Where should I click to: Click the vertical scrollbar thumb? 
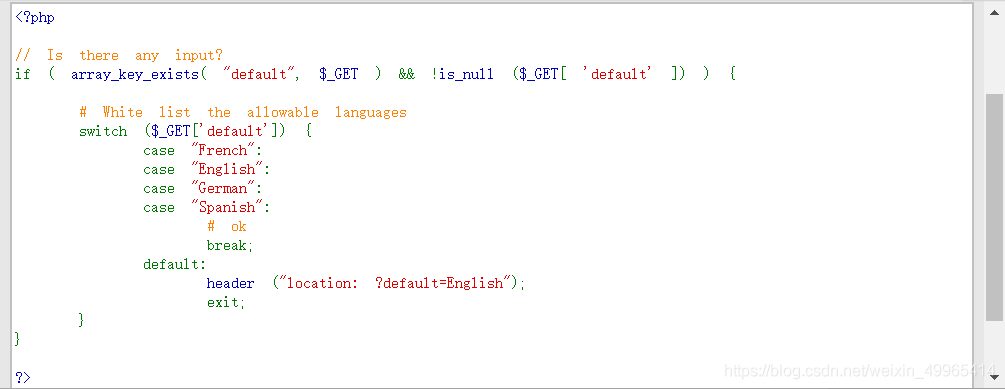[x=994, y=208]
